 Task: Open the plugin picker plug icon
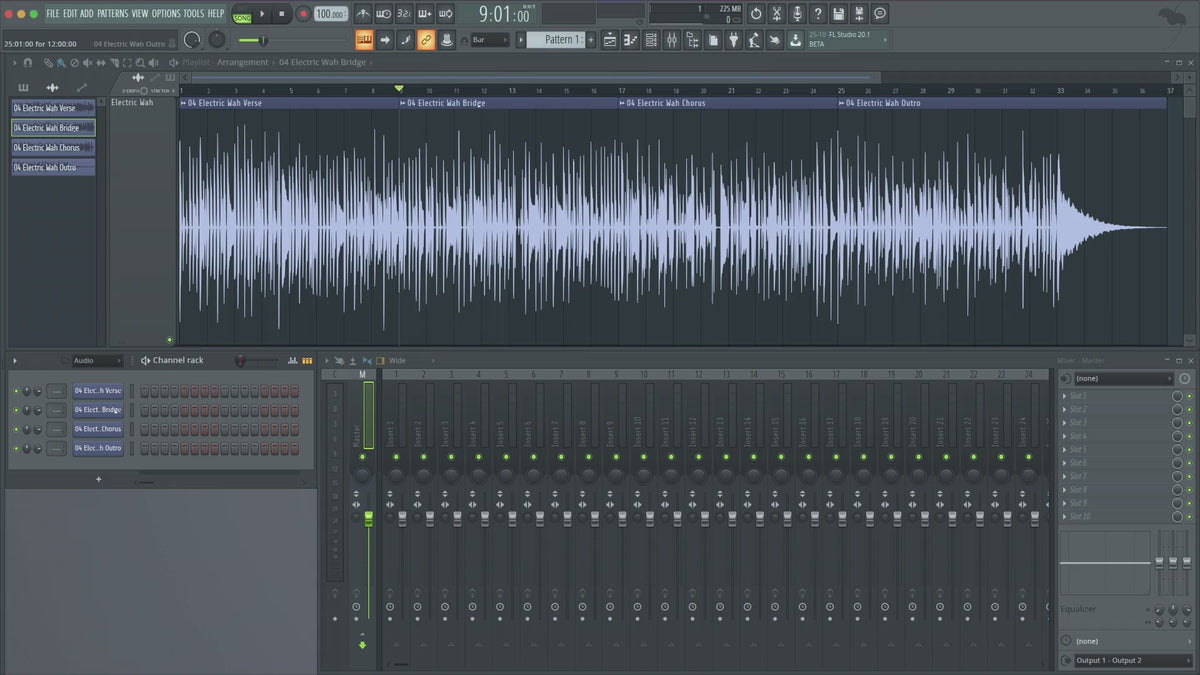pyautogui.click(x=733, y=40)
